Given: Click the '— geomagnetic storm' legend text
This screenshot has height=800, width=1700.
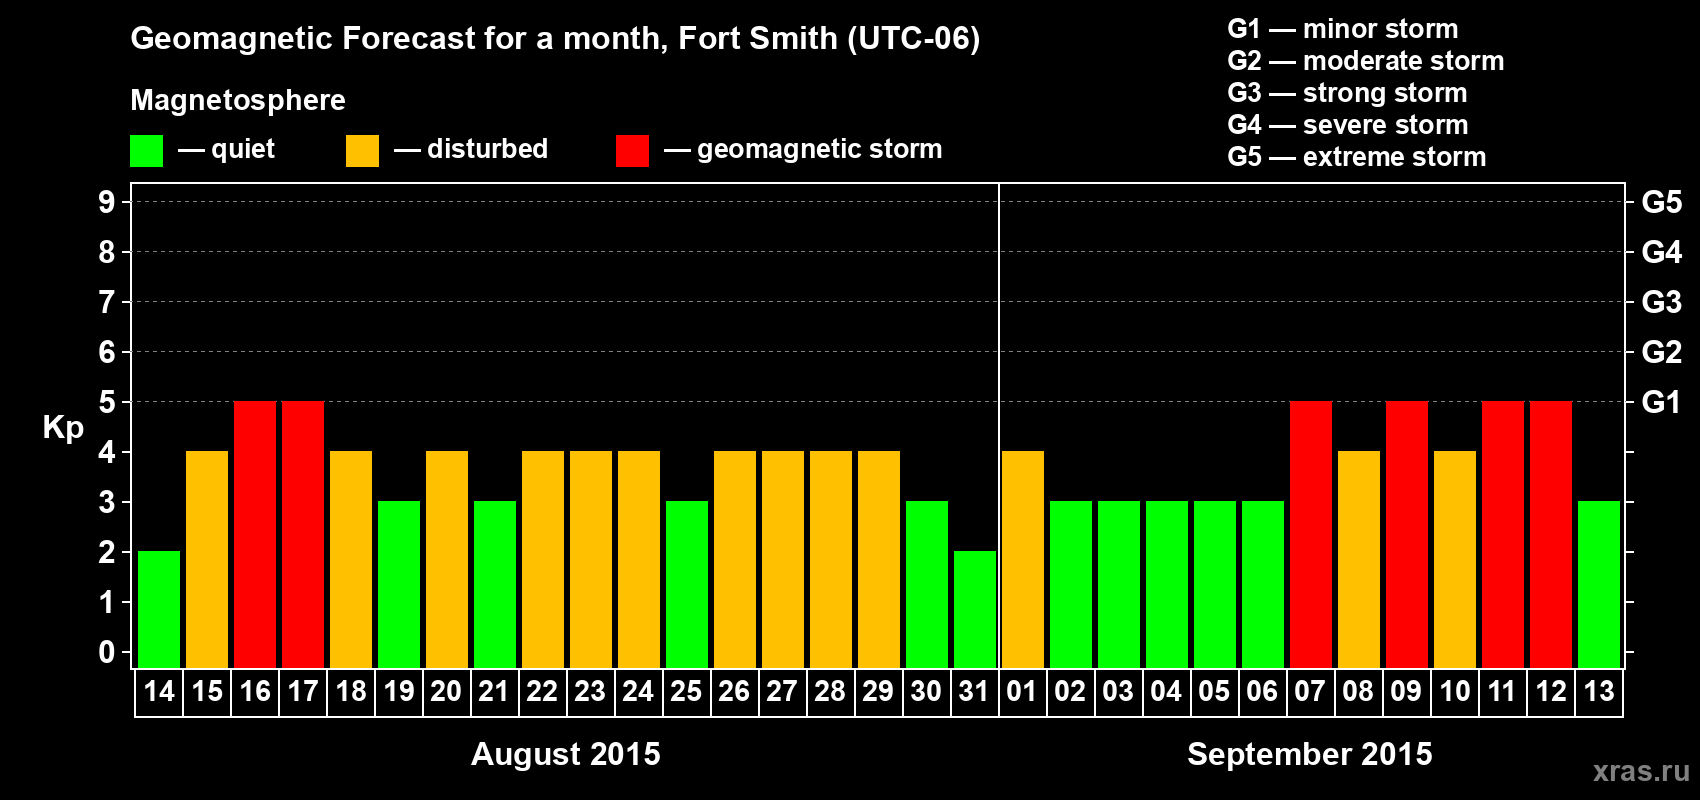Looking at the screenshot, I should 803,150.
